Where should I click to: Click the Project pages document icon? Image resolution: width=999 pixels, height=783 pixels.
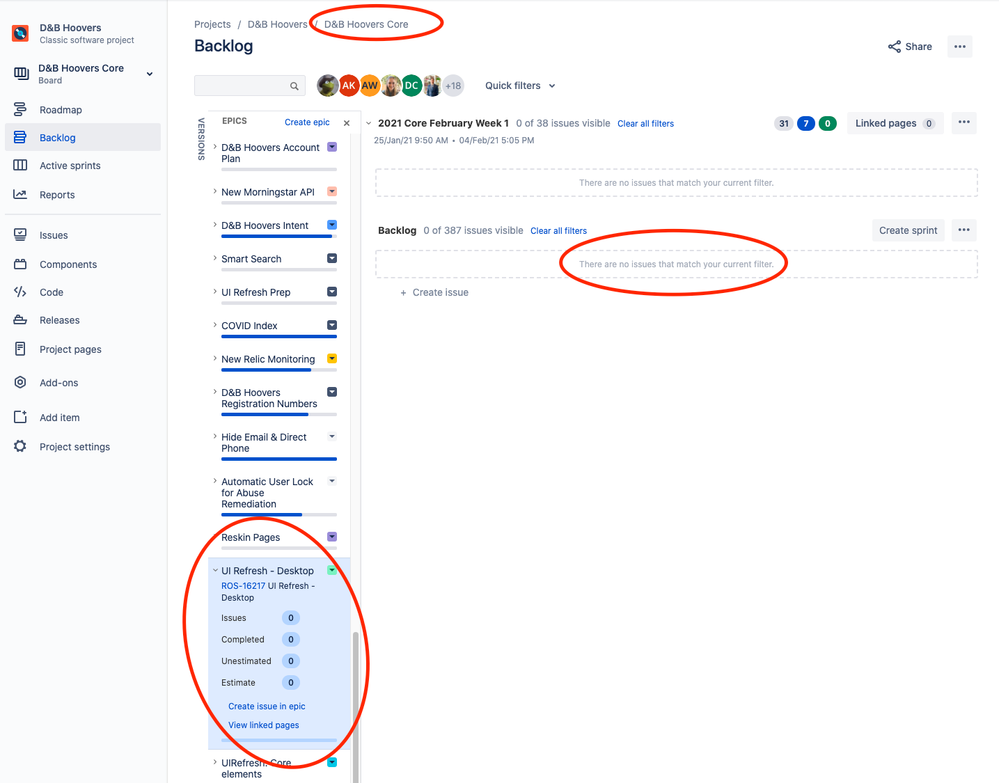(x=20, y=349)
